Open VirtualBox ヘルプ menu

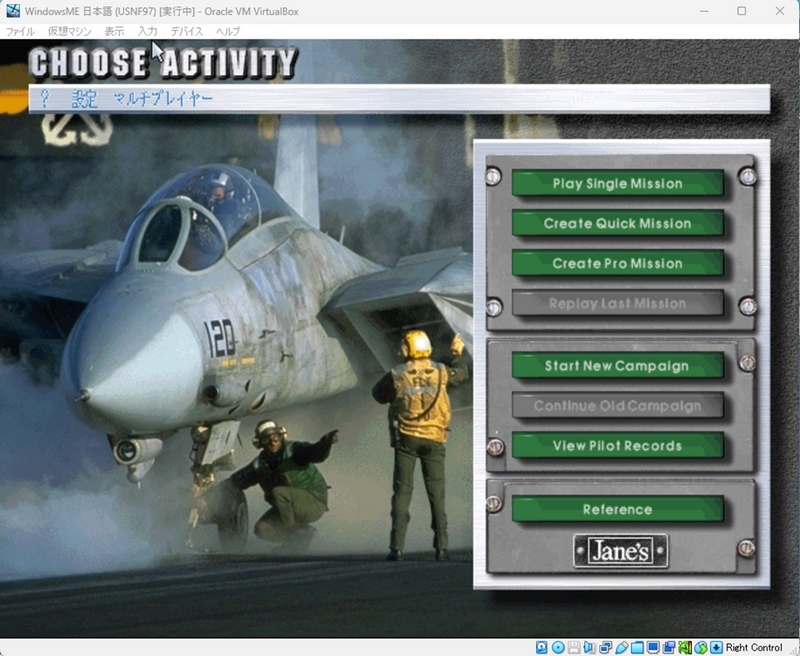228,32
